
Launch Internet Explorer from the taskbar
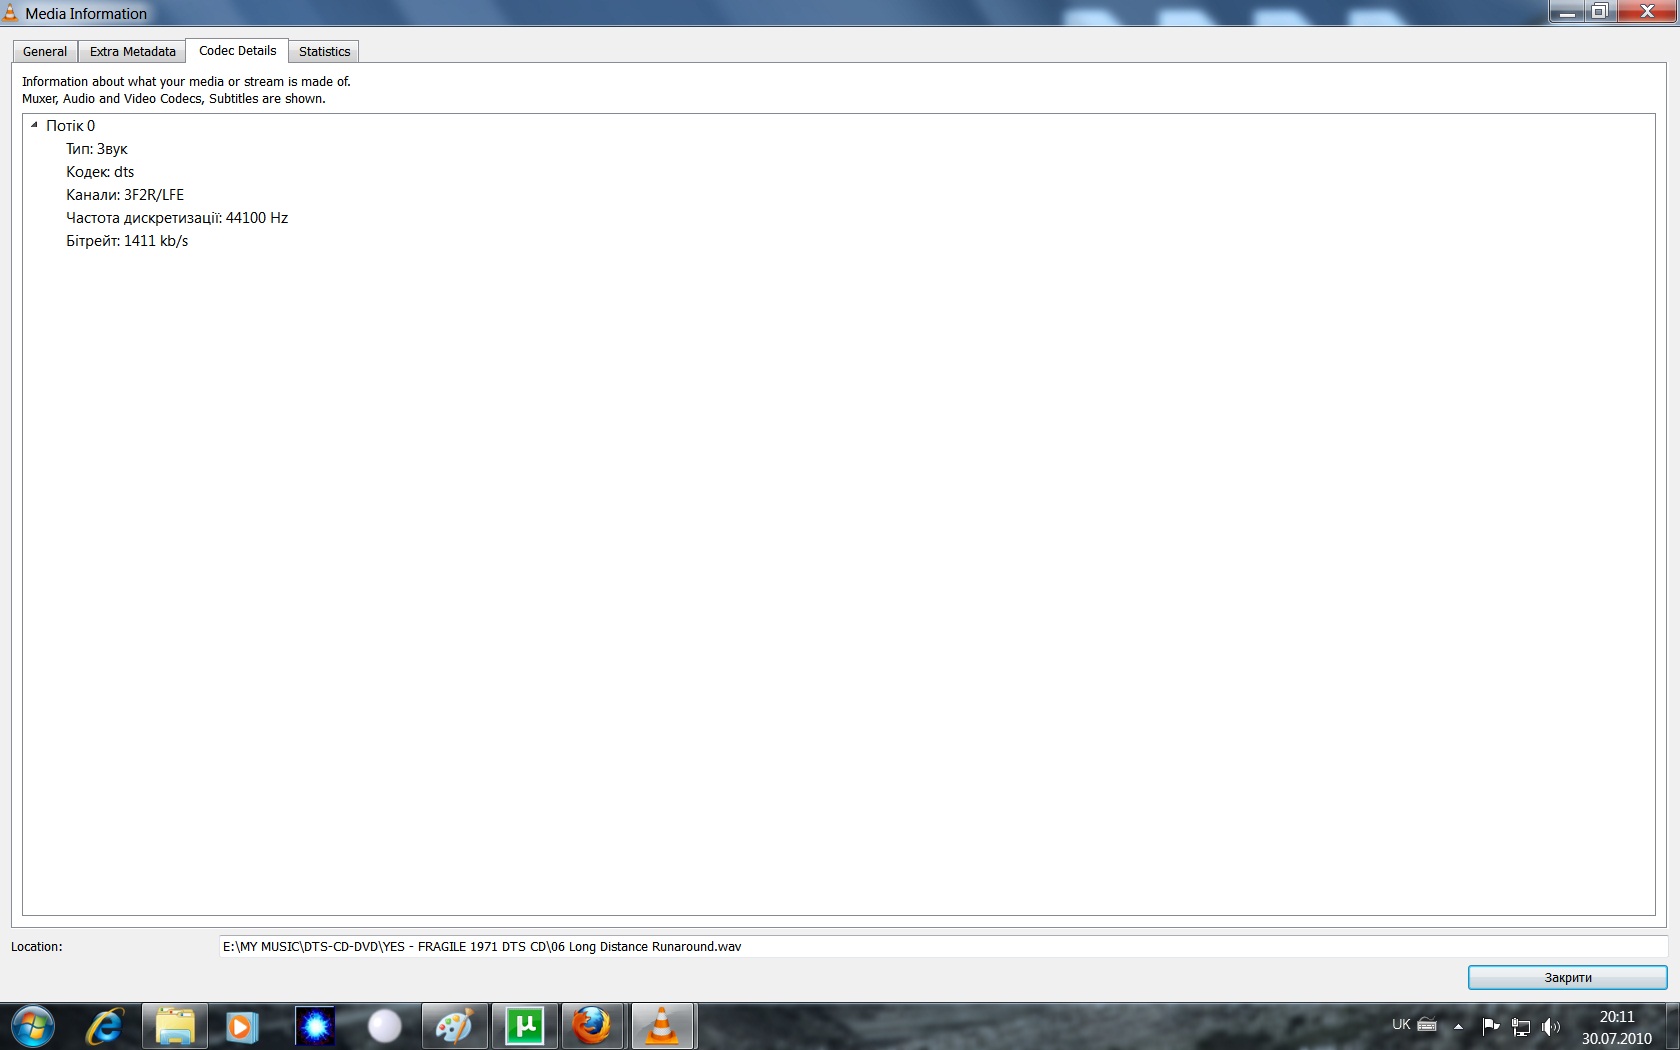(x=105, y=1026)
